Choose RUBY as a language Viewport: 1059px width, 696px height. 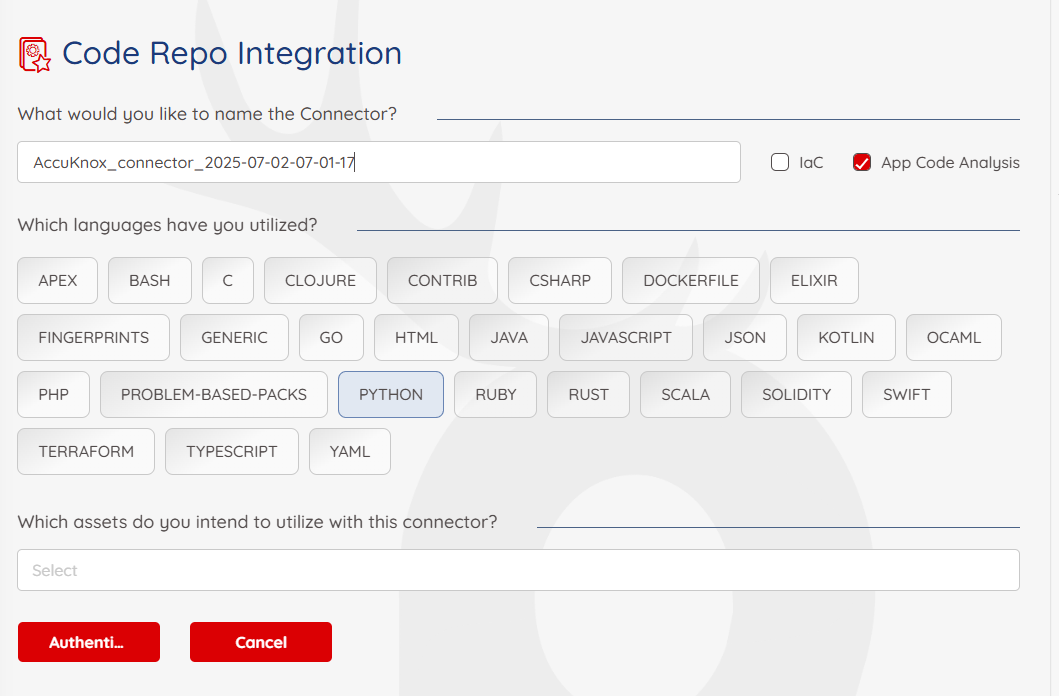[x=496, y=394]
